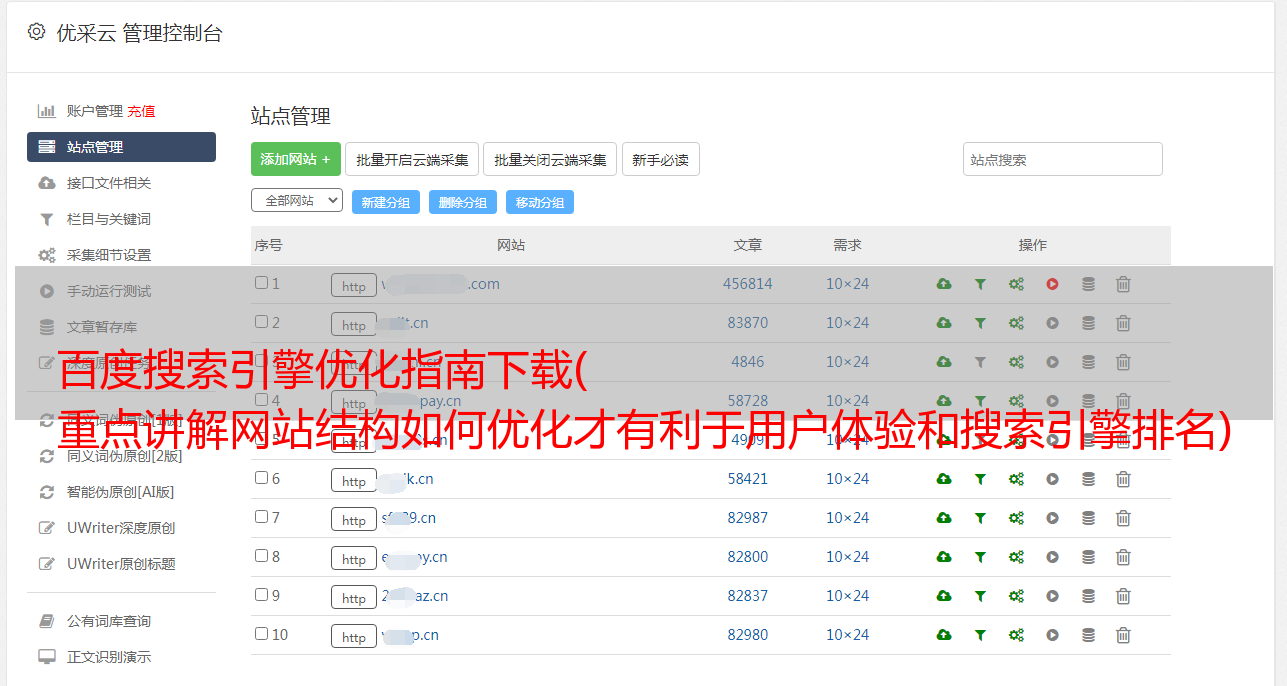
Task: Click the 新建分组 button
Action: (x=386, y=202)
